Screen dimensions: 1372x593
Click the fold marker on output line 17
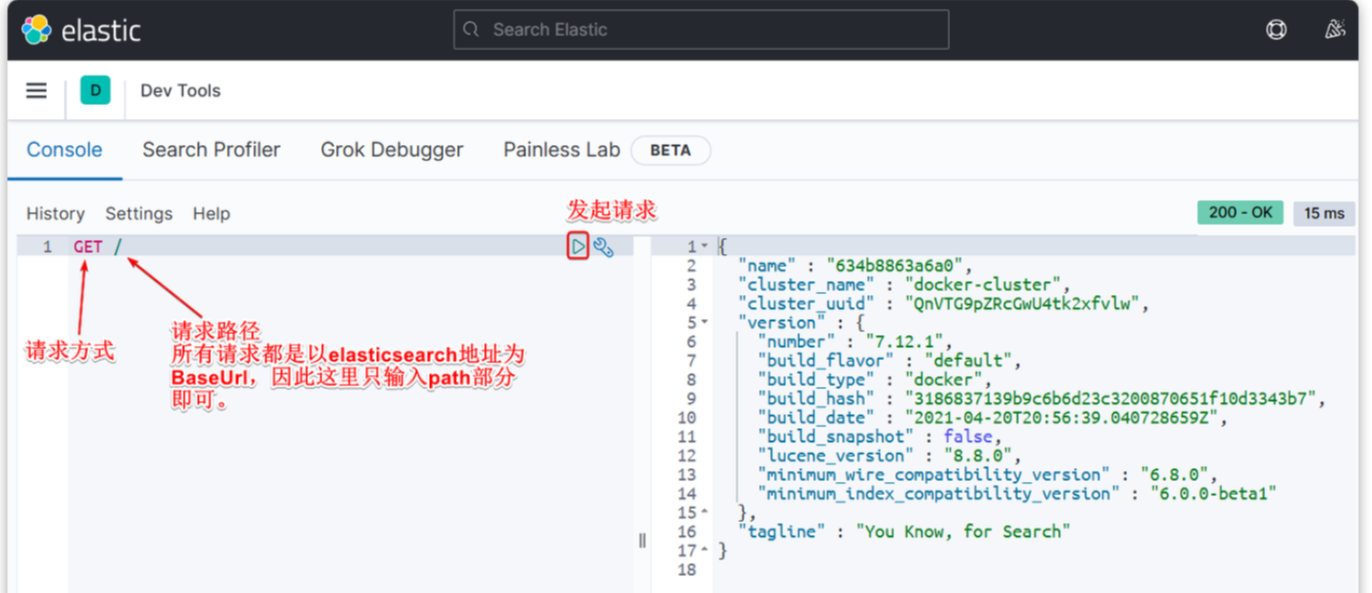coord(704,551)
